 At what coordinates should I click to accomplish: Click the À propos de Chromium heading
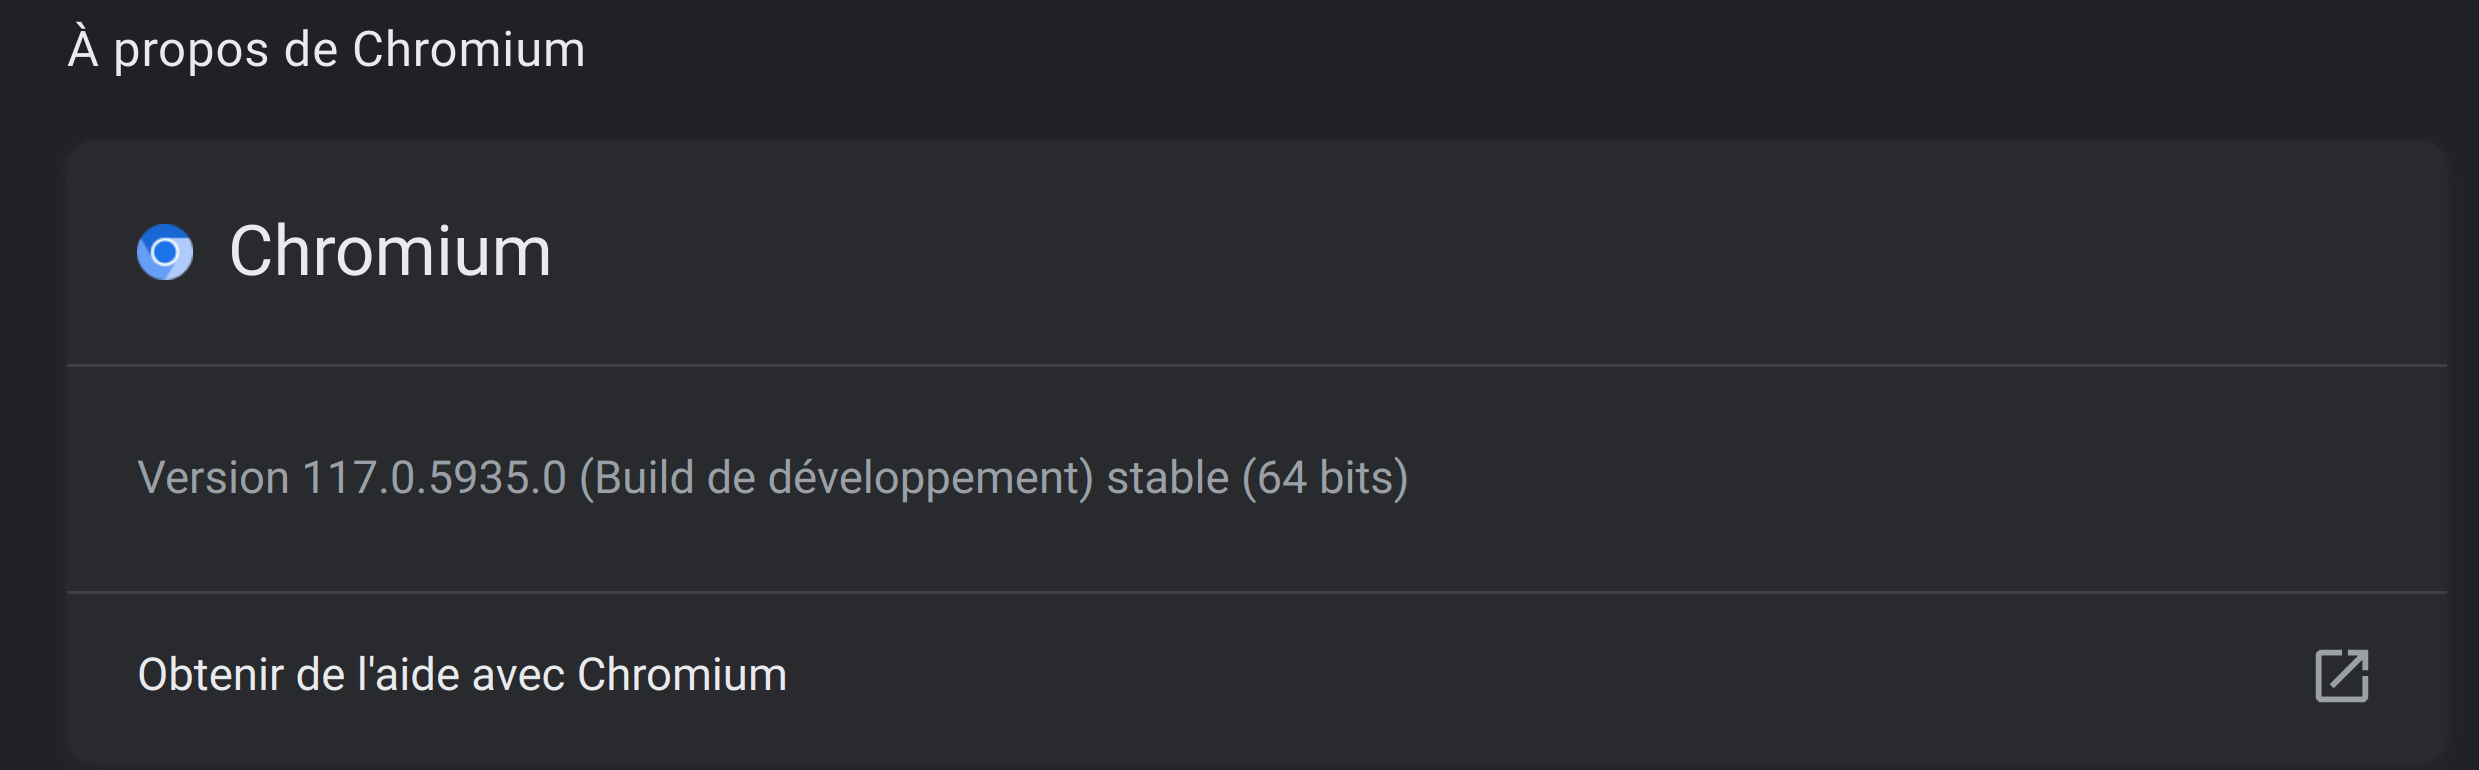tap(326, 50)
